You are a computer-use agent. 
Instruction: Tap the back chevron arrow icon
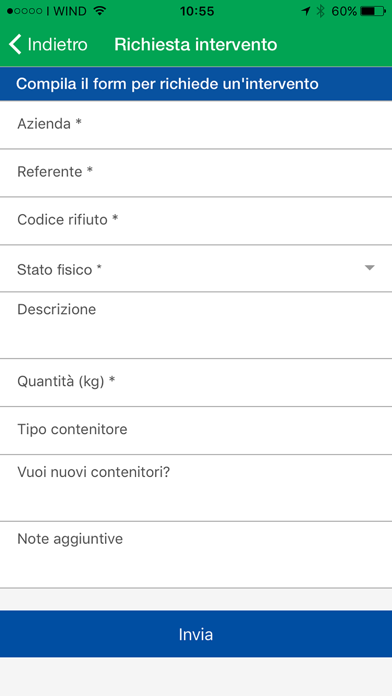15,45
